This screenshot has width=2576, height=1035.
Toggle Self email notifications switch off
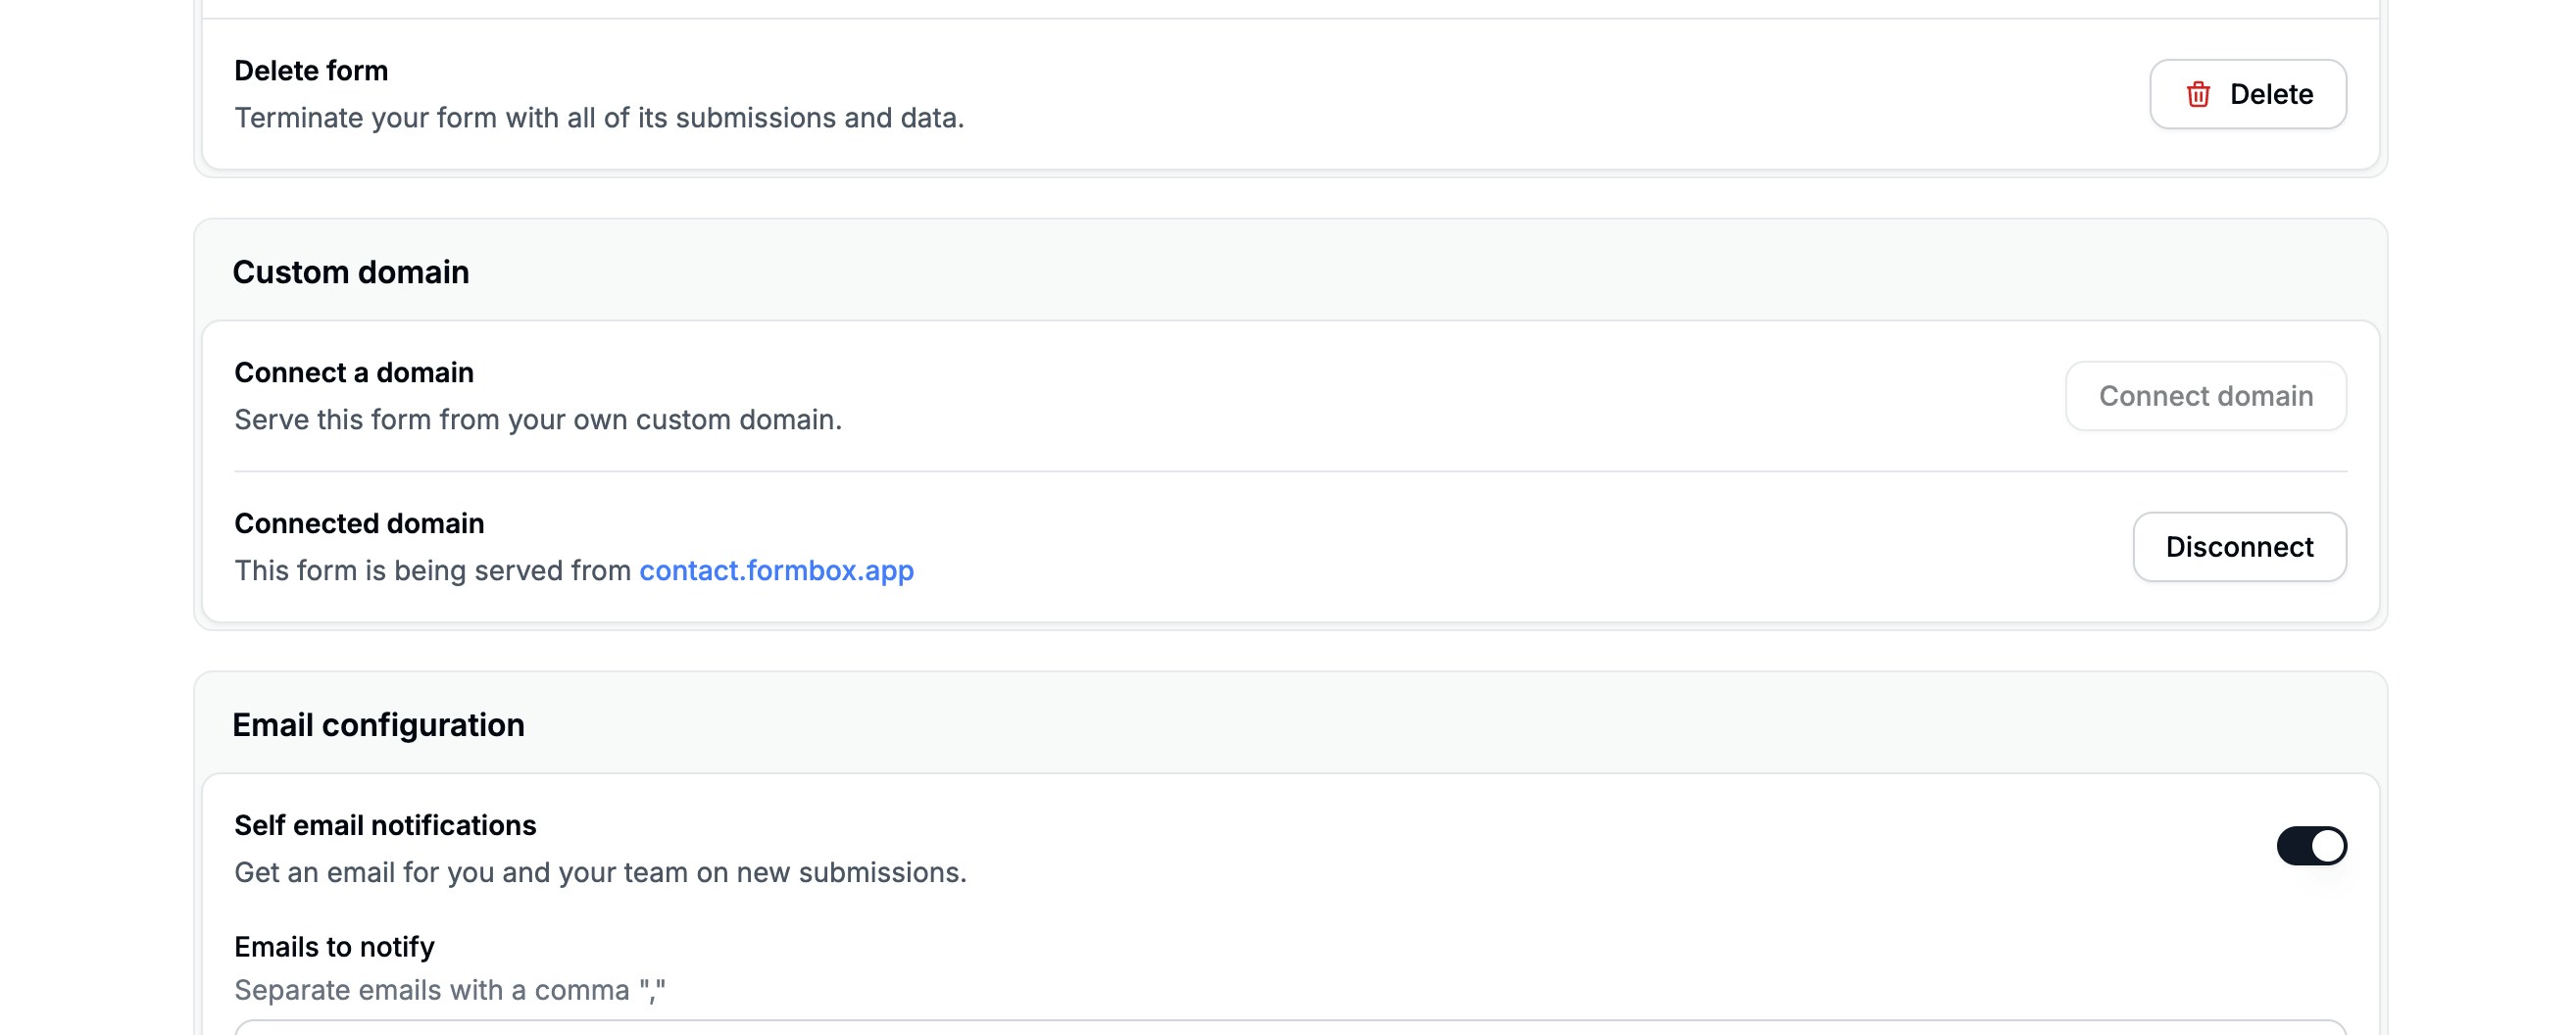2311,846
